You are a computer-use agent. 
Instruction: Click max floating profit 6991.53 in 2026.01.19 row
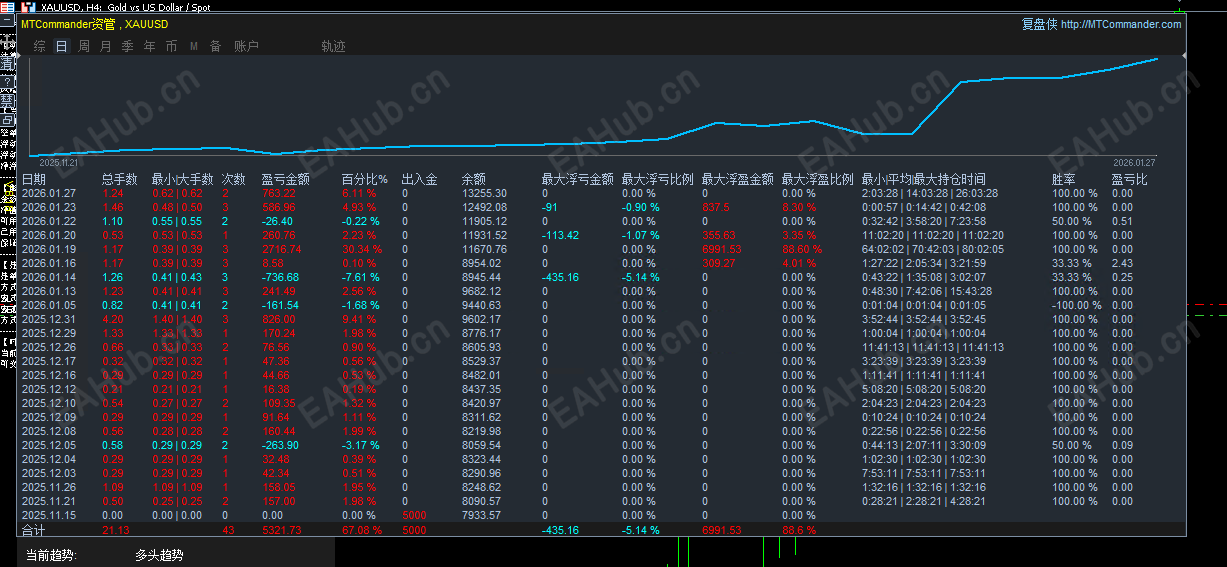click(x=721, y=249)
